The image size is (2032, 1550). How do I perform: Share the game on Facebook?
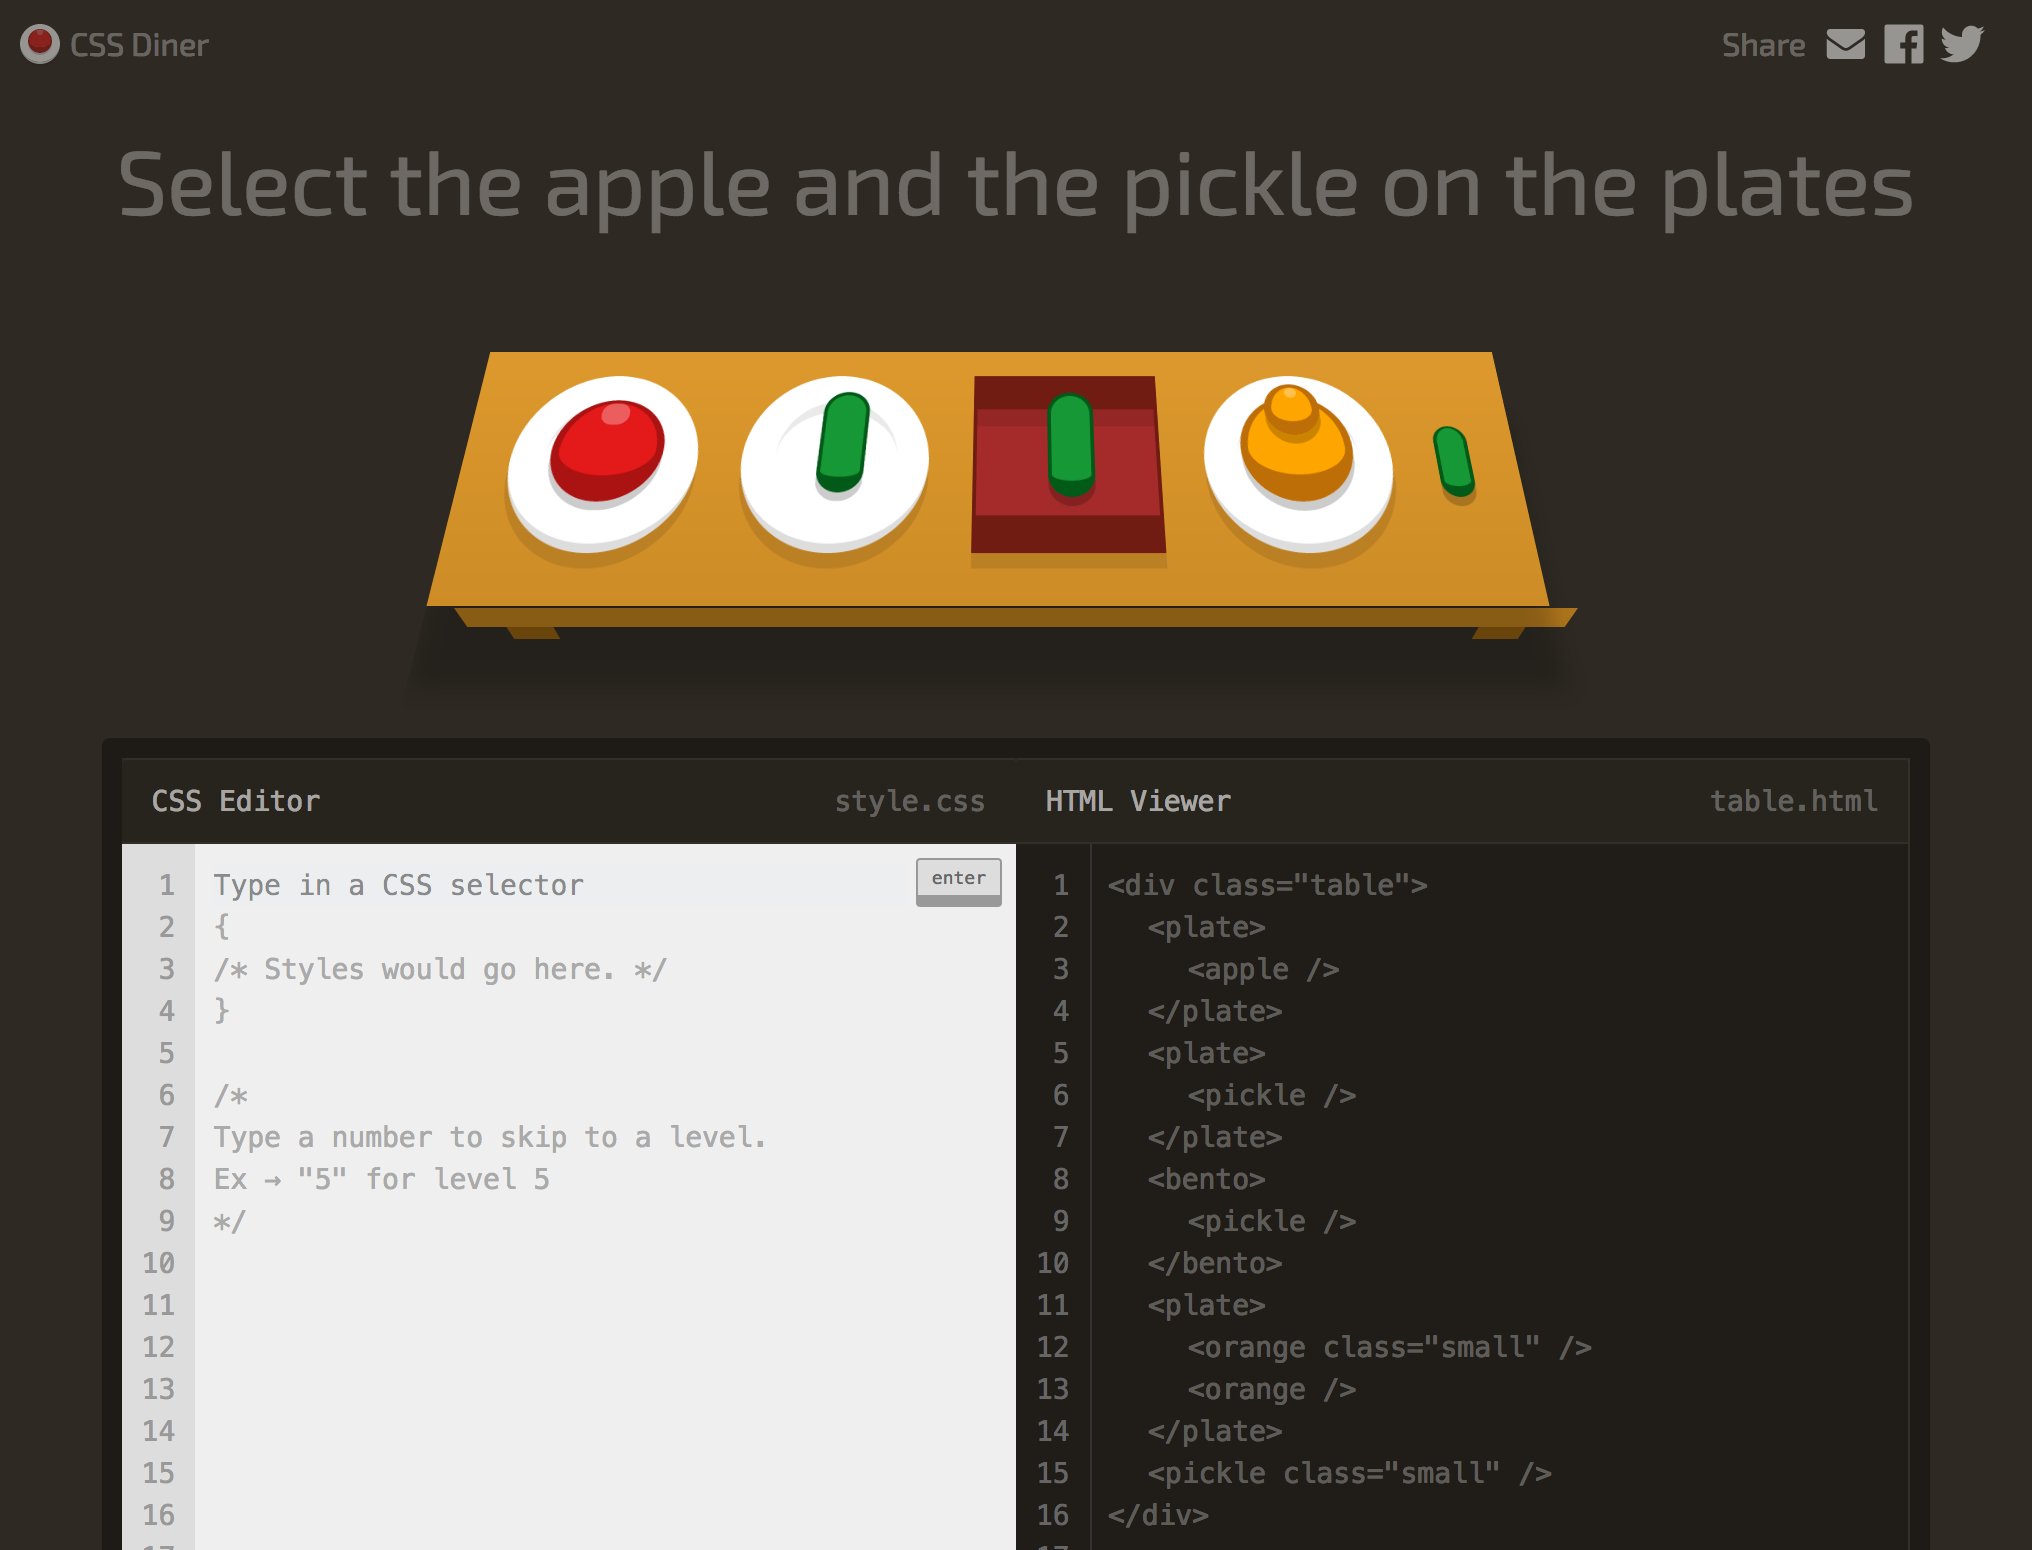tap(1904, 44)
